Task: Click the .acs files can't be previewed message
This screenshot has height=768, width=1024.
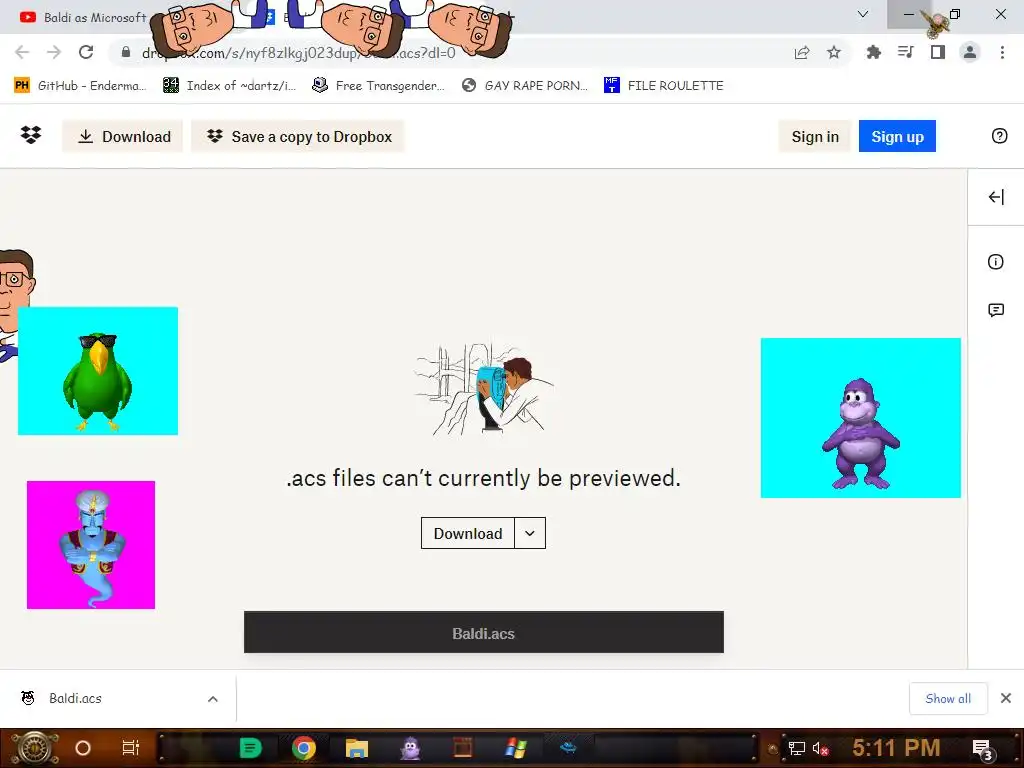Action: 483,478
